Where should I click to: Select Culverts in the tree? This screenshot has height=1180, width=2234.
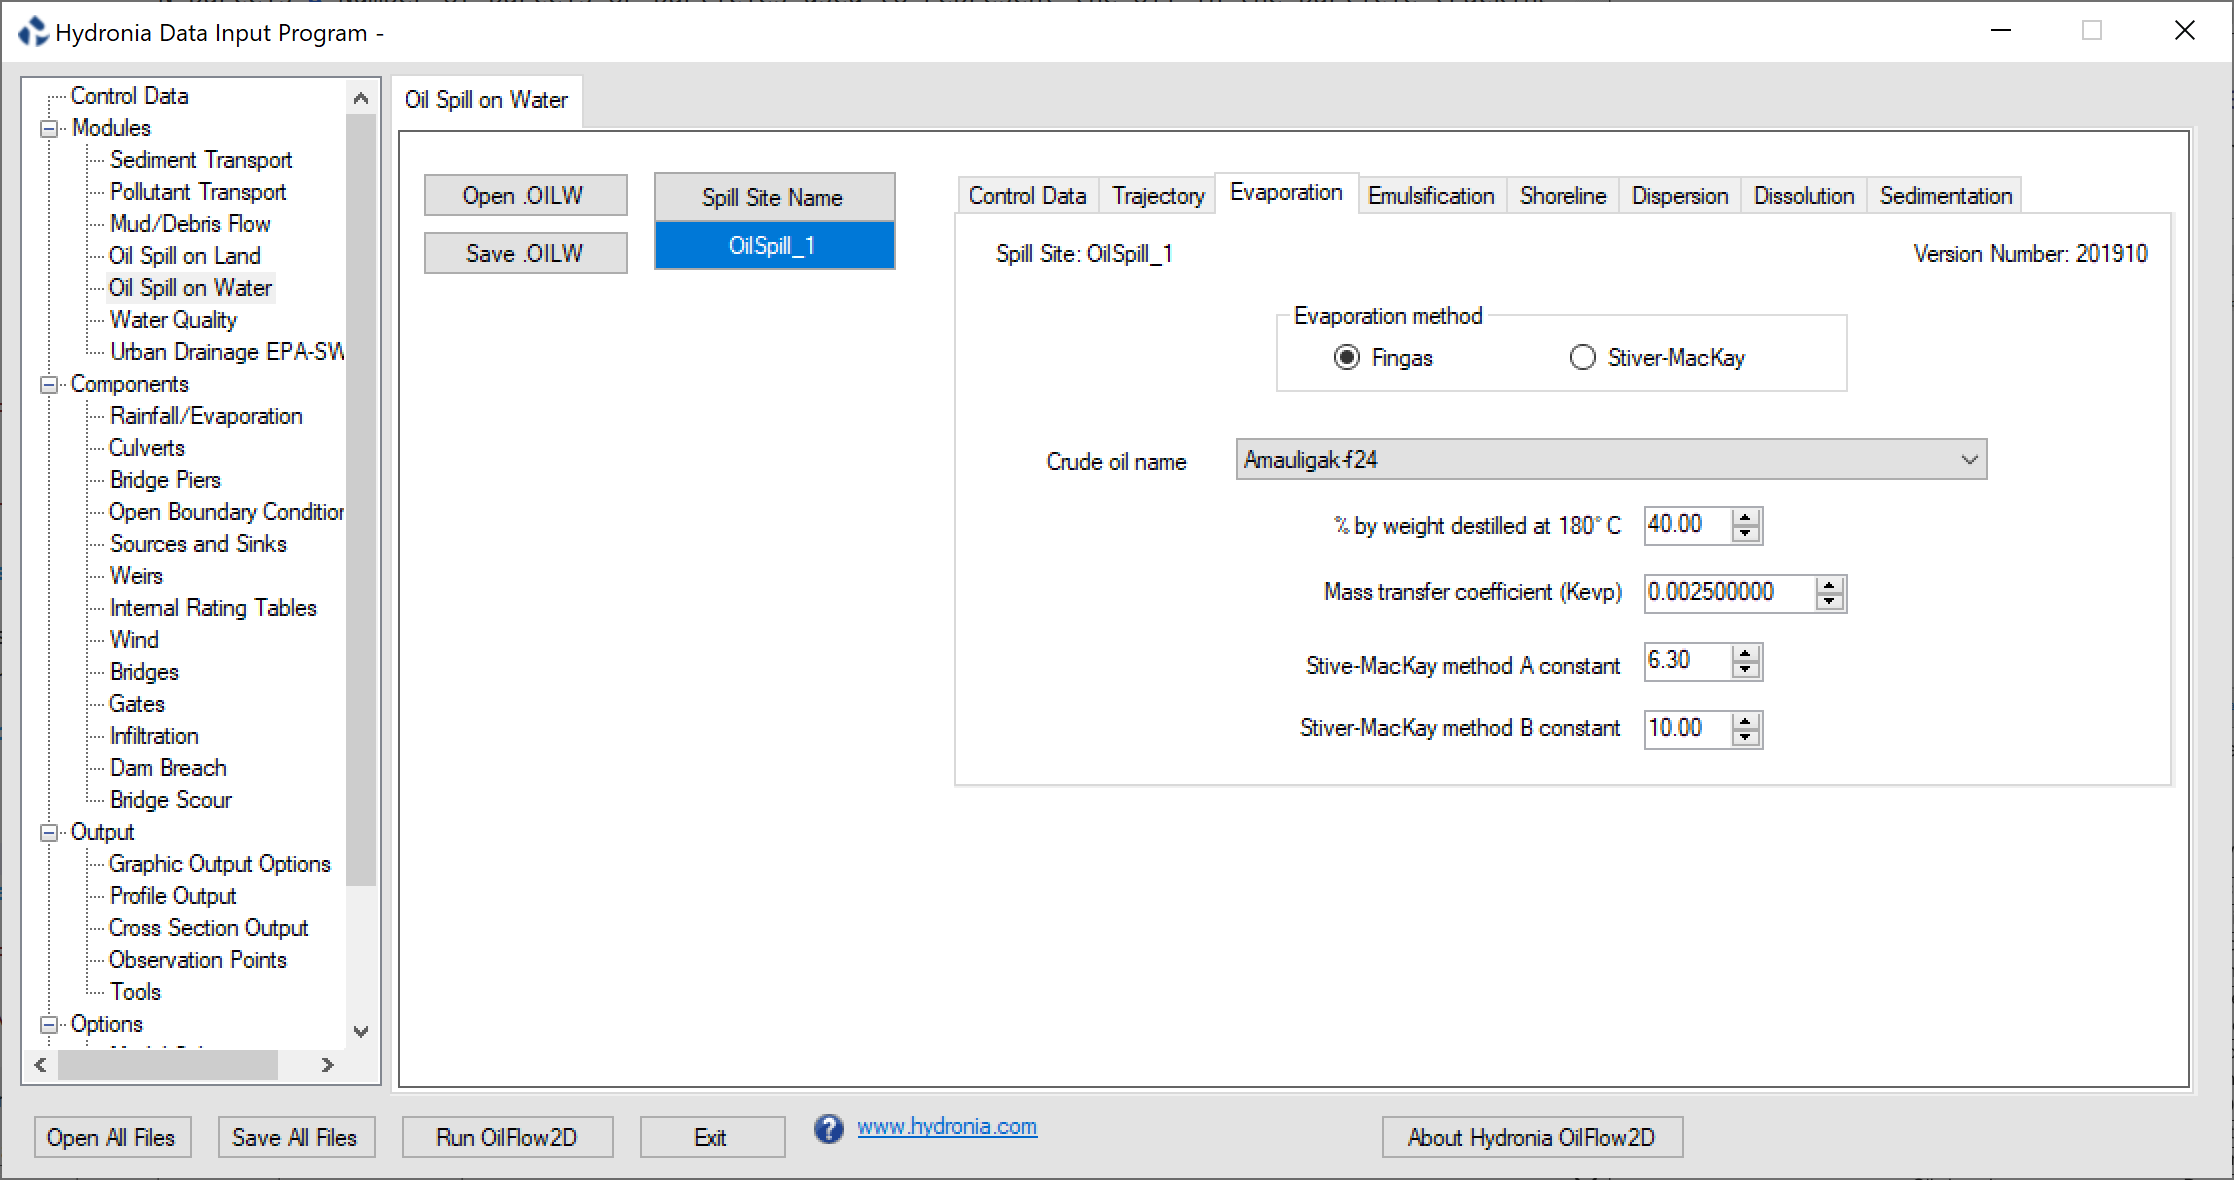(147, 448)
